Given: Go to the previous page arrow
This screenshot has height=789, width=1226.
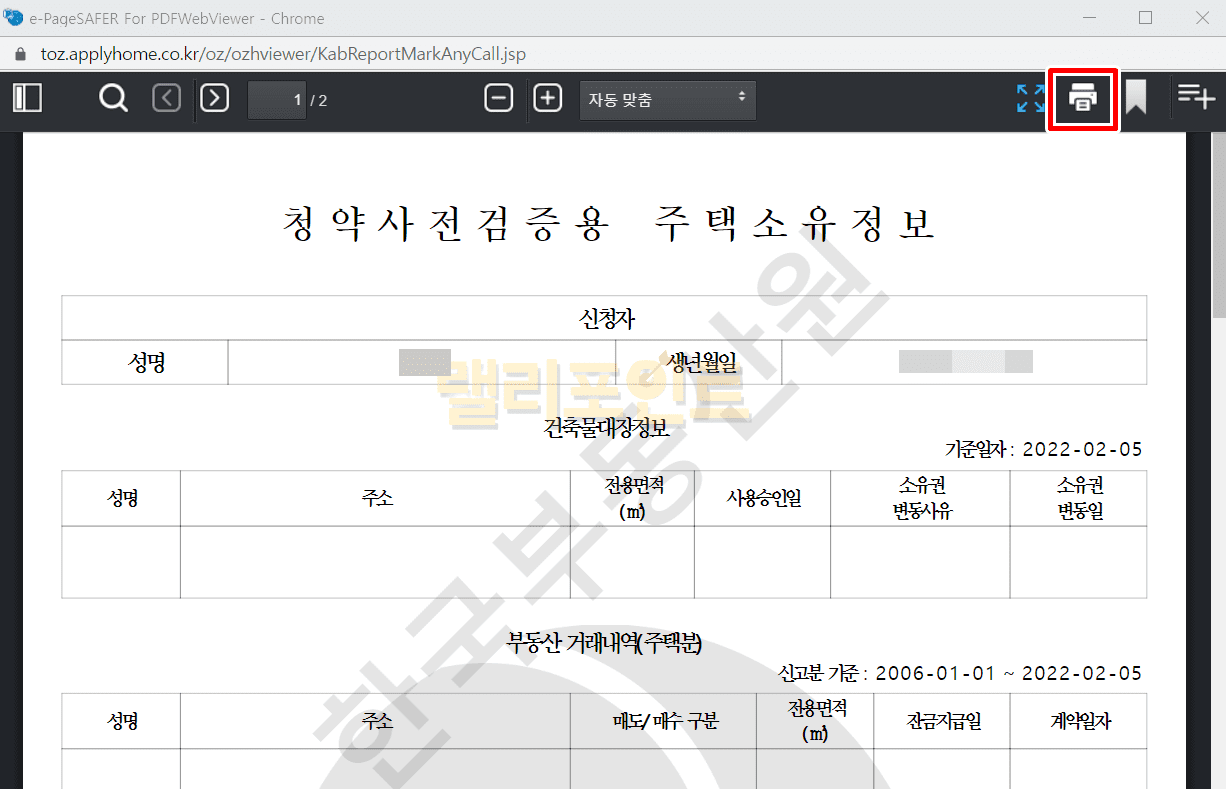Looking at the screenshot, I should [x=167, y=98].
